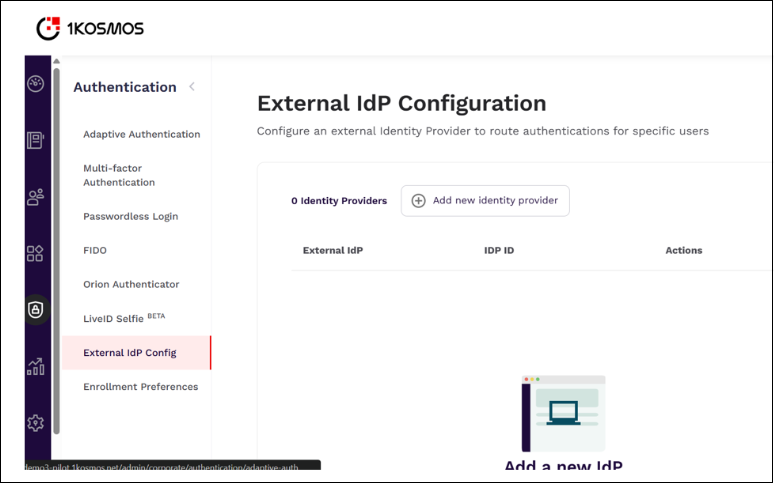Open the reports chart icon in sidebar
Viewport: 774px width, 483px height.
[x=36, y=366]
